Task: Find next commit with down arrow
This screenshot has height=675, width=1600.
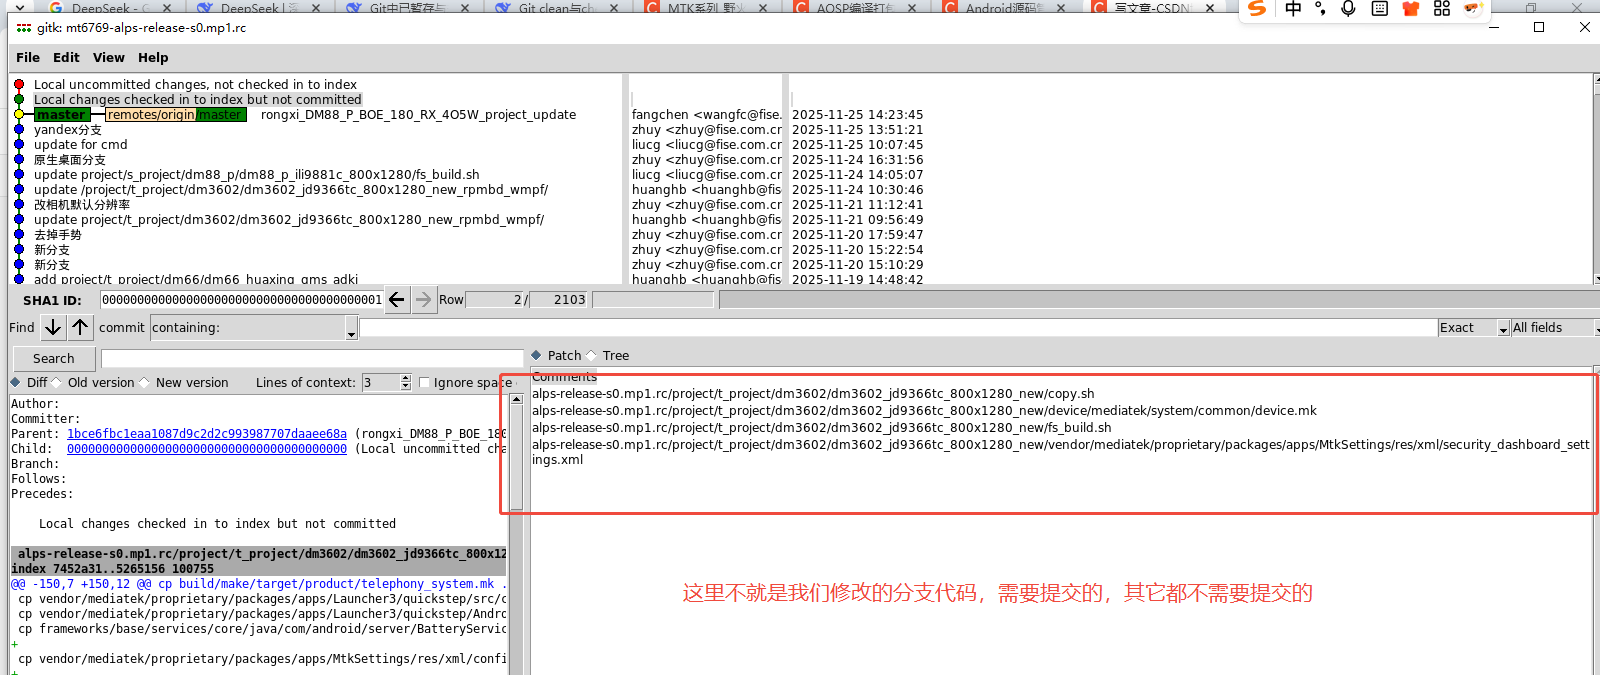Action: pyautogui.click(x=53, y=327)
